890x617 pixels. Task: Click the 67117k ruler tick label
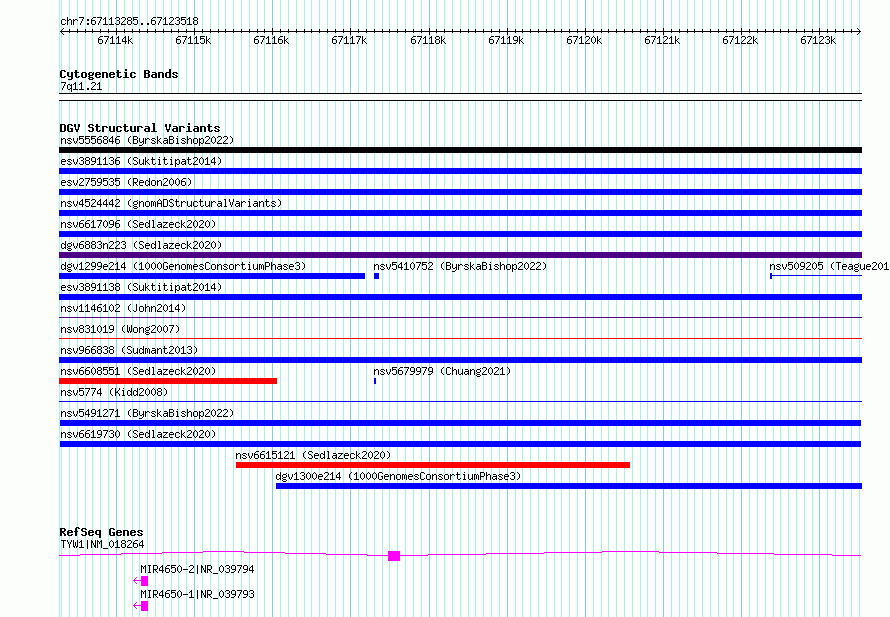click(349, 40)
